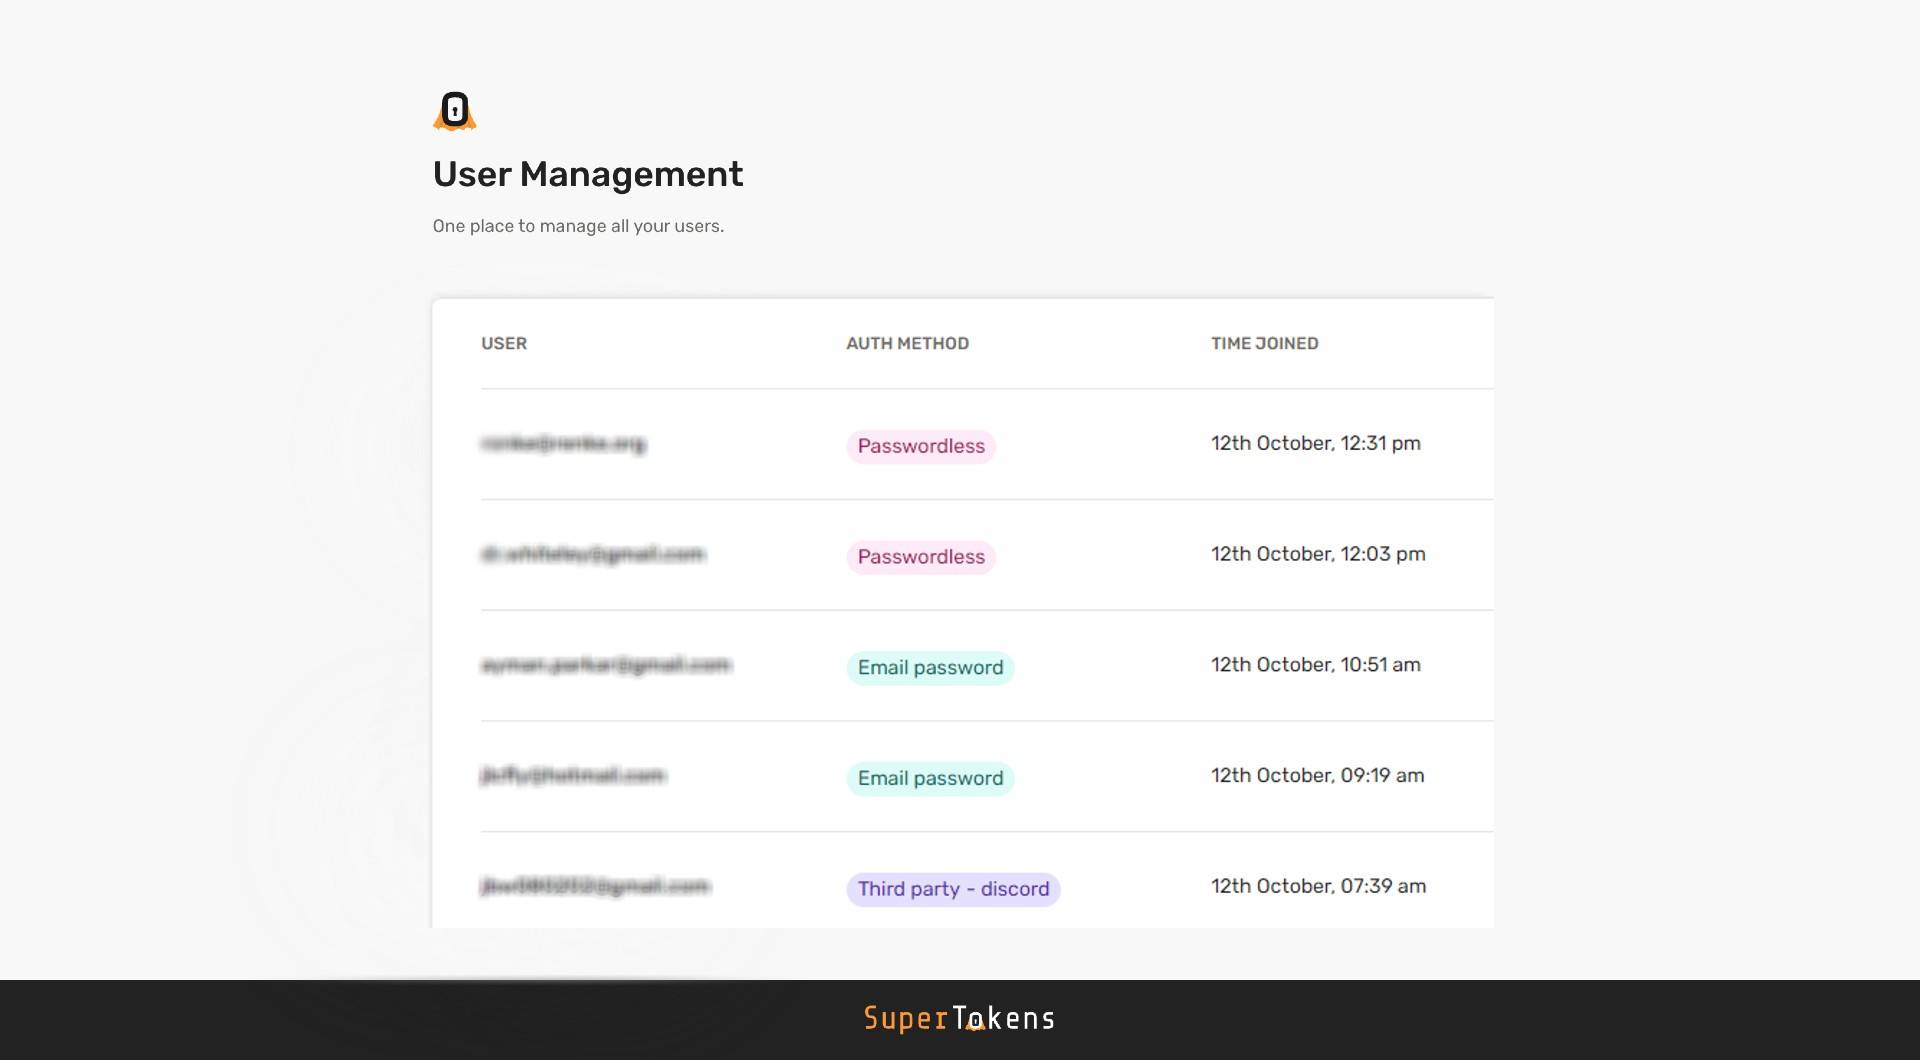Click the timestamp '12th October, 07:39 am'
The width and height of the screenshot is (1920, 1060).
tap(1316, 885)
